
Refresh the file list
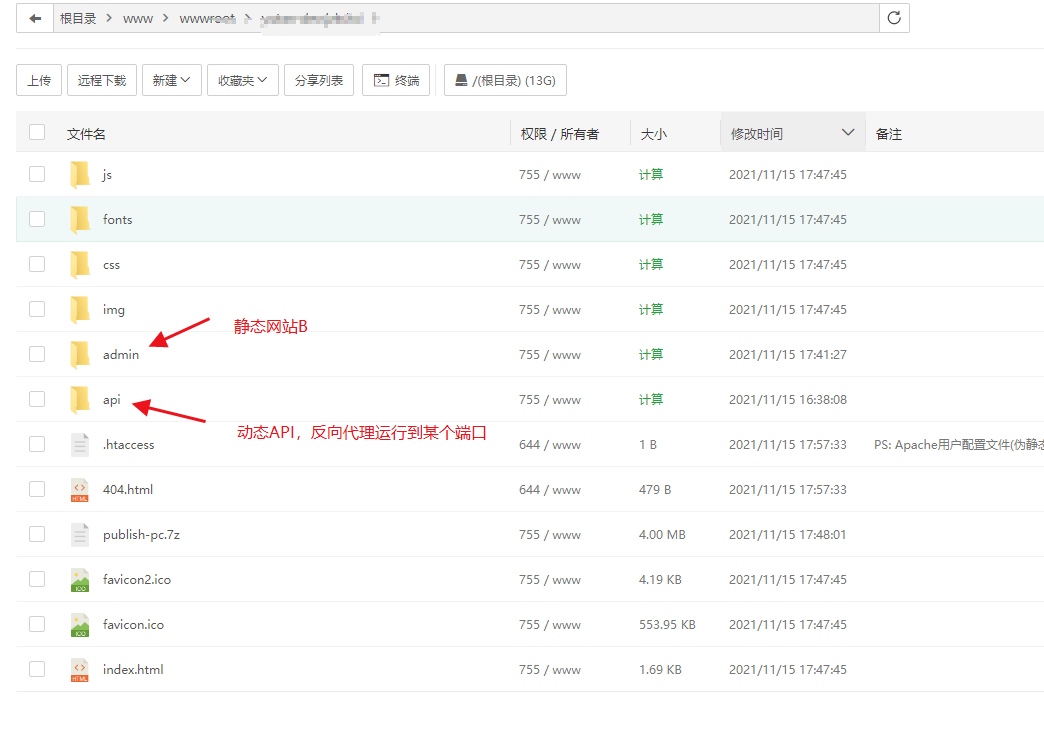(894, 18)
